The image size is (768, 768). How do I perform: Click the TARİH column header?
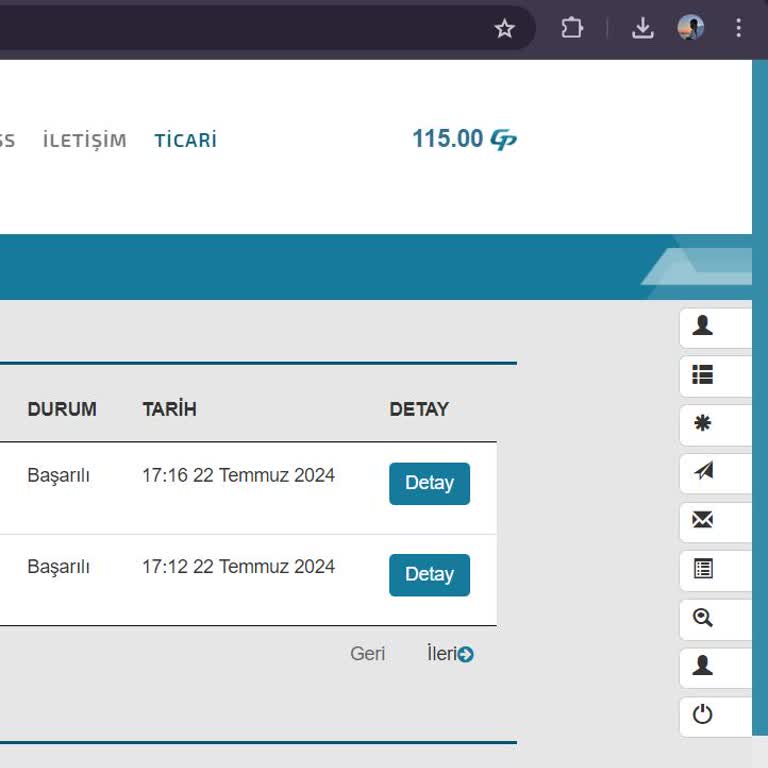pos(169,409)
